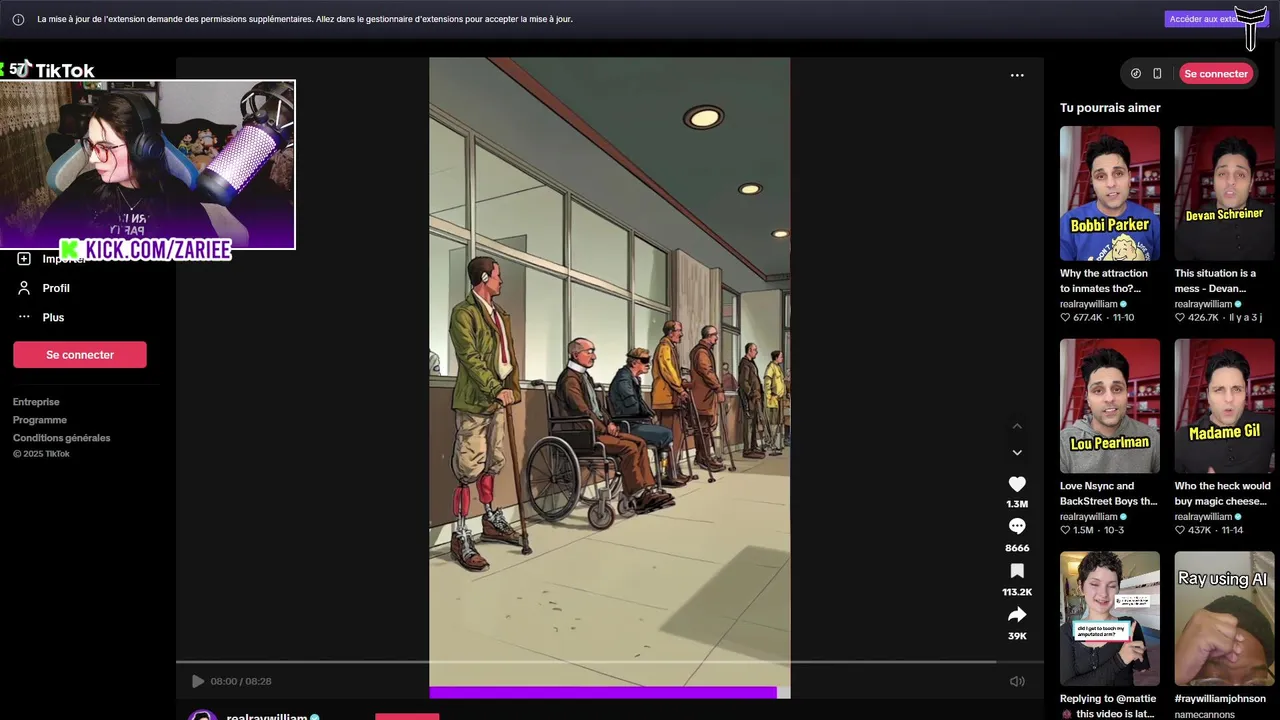Open the Madame Gil video thumbnail

pos(1224,406)
